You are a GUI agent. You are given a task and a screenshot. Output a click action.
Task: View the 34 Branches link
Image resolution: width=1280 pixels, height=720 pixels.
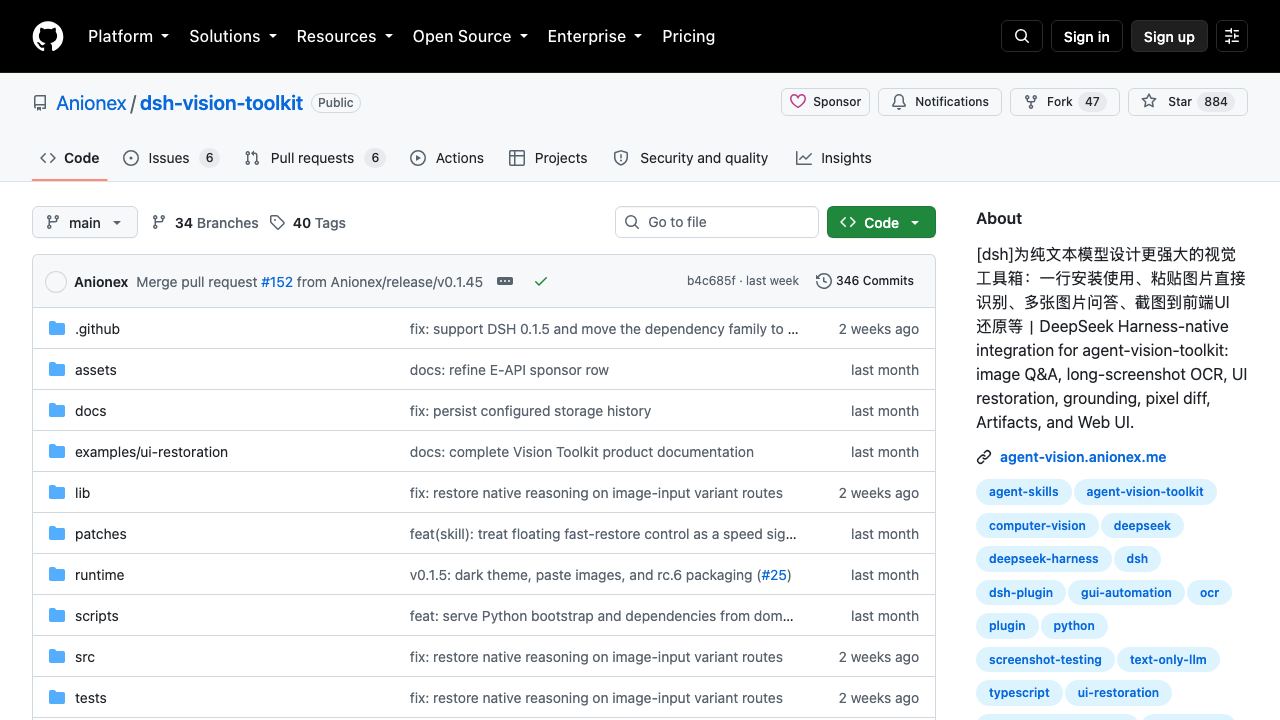[205, 222]
